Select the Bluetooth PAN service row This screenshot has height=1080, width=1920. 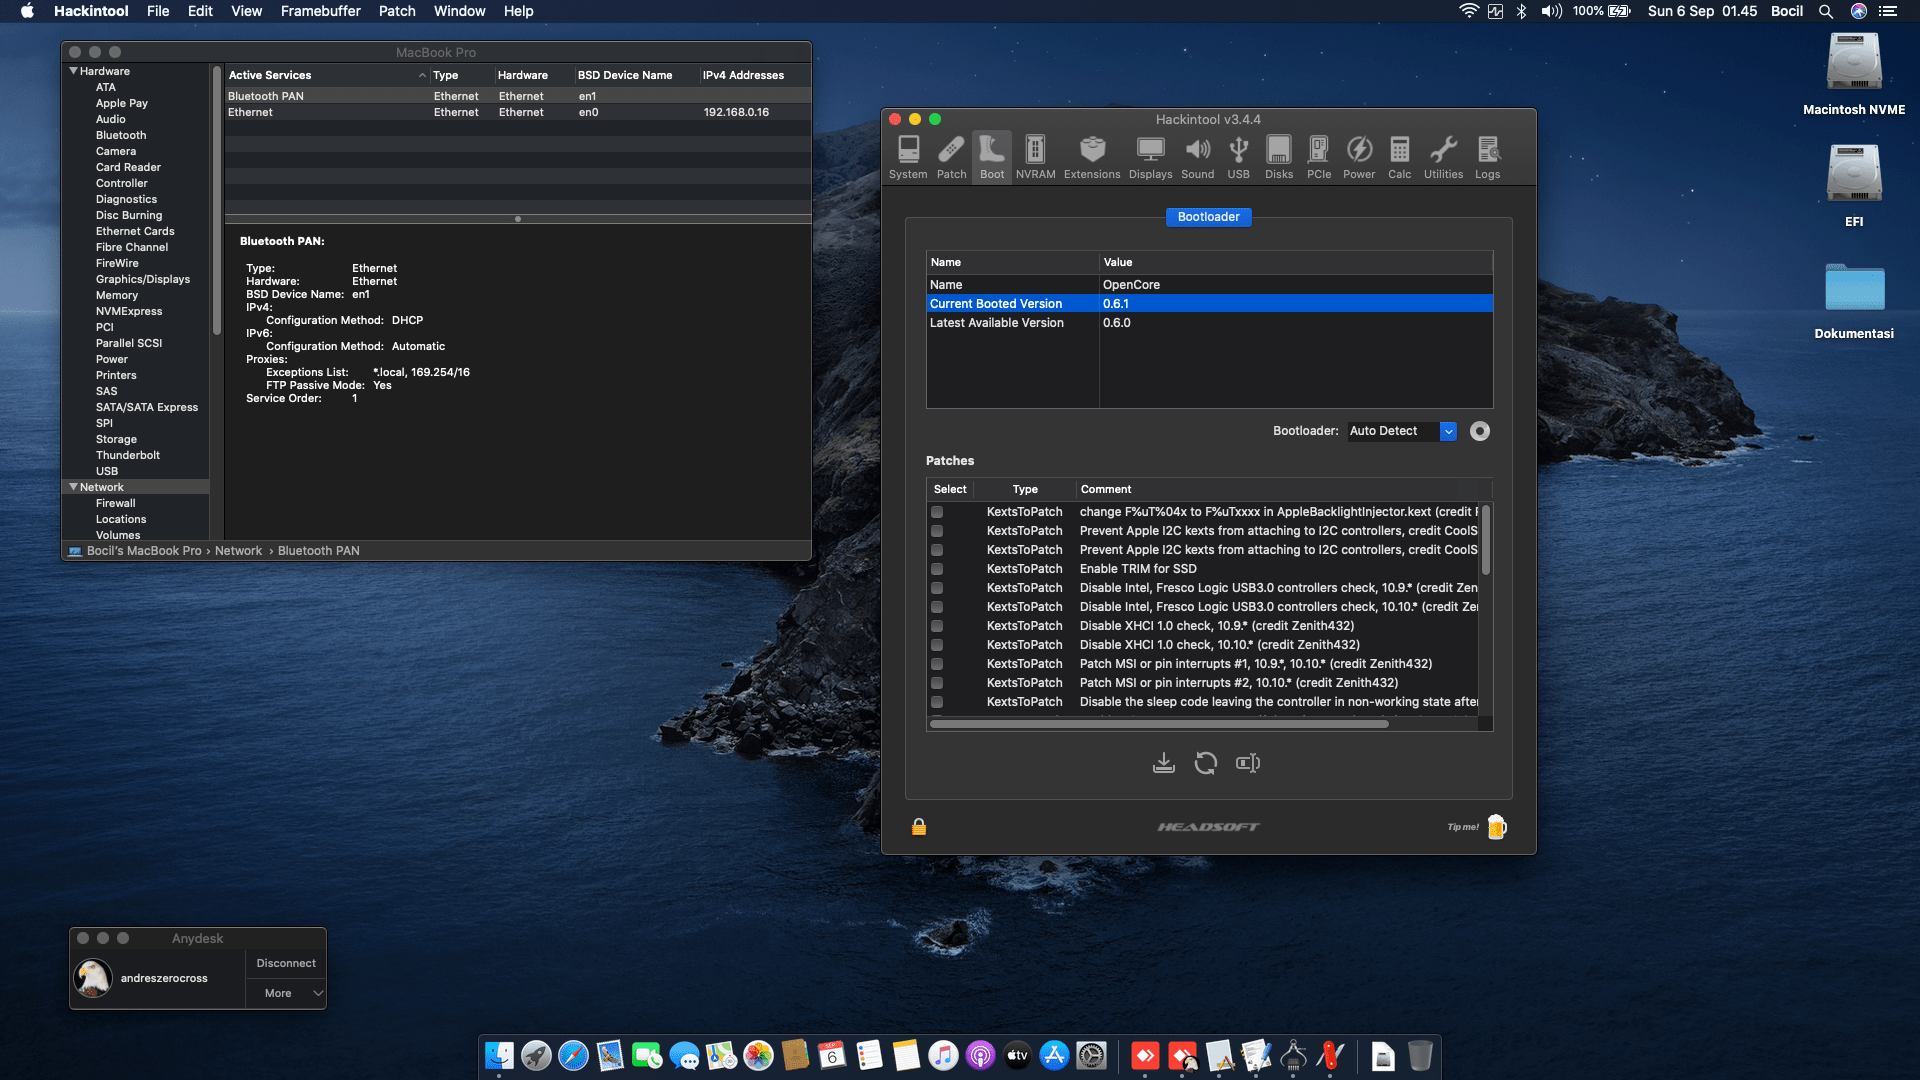point(517,96)
